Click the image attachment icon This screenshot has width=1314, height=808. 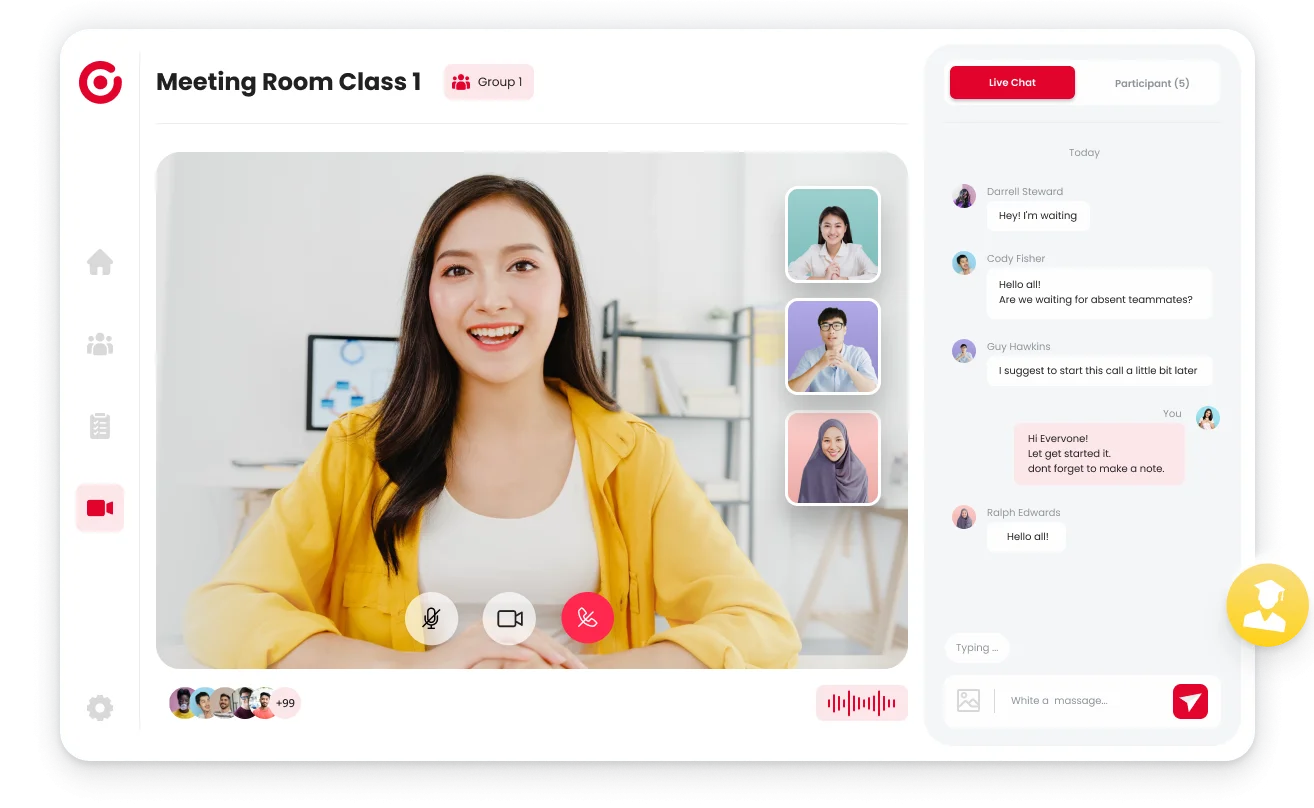pos(968,700)
